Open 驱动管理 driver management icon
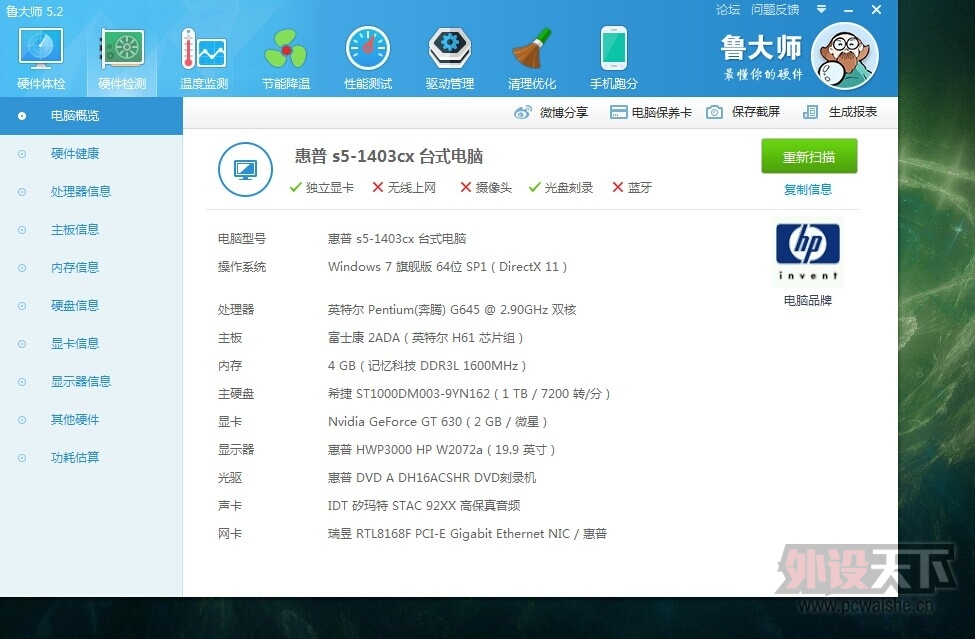The width and height of the screenshot is (975, 639). (x=450, y=49)
